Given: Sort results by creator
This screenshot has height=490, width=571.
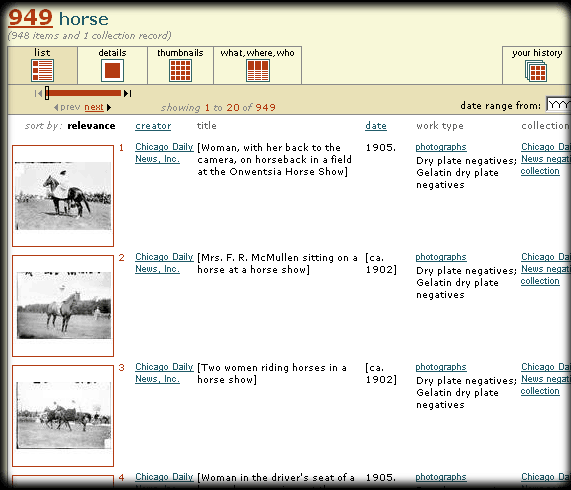Looking at the screenshot, I should click(x=153, y=126).
